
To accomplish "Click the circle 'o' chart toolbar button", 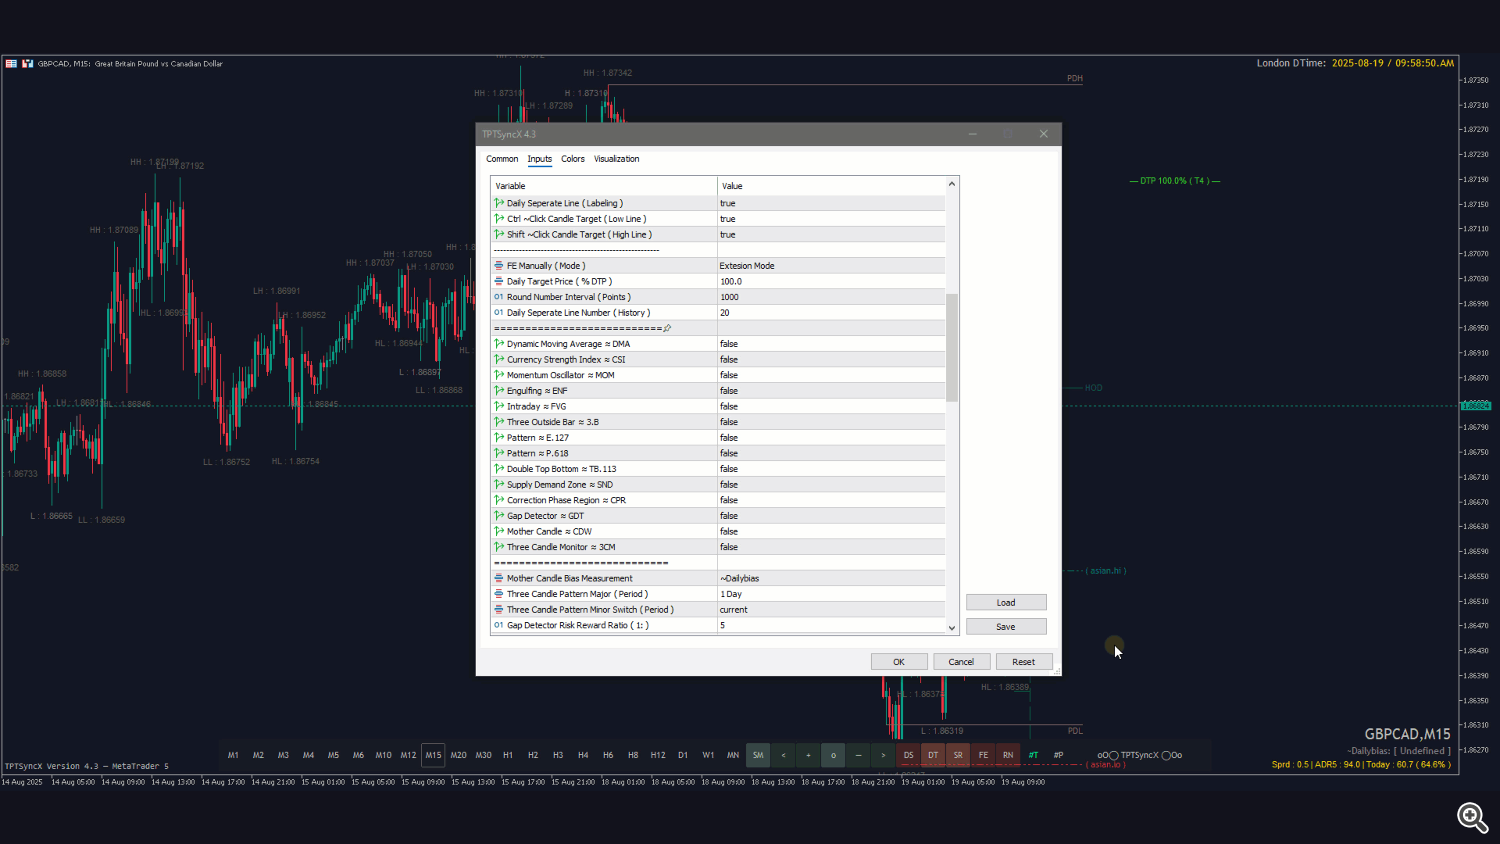I will [833, 755].
